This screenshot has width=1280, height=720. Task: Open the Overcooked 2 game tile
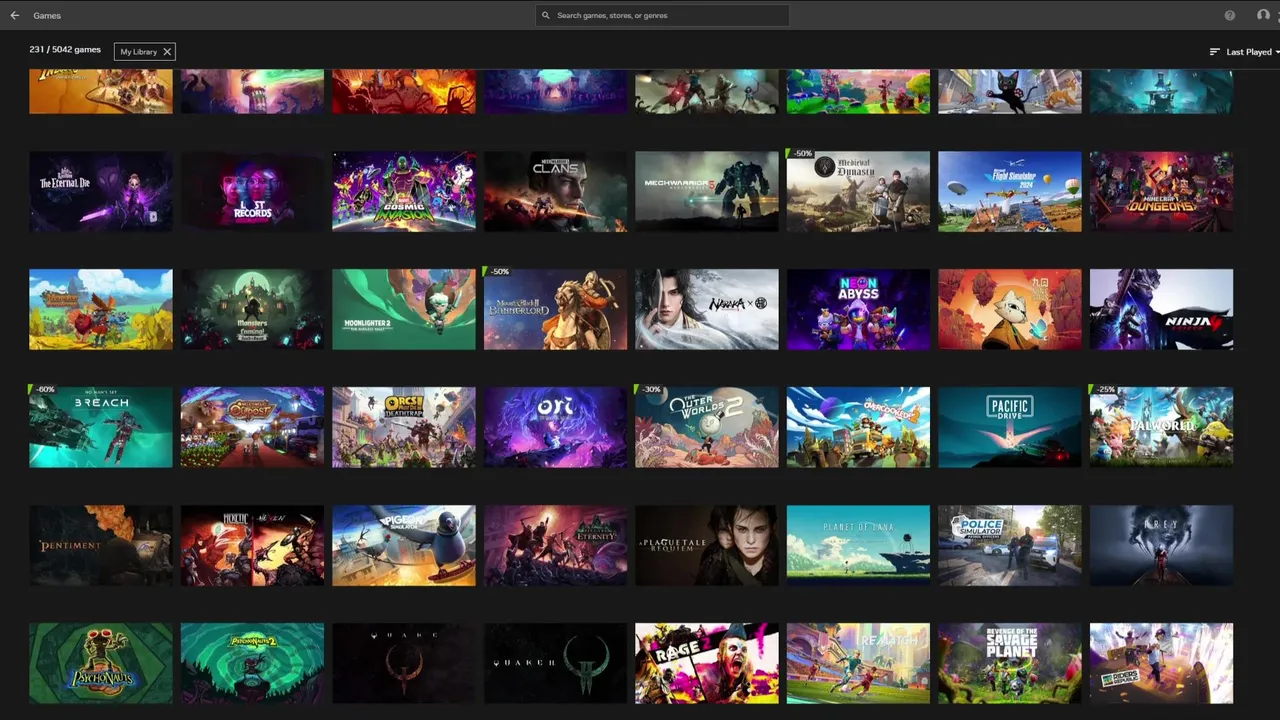pos(858,427)
